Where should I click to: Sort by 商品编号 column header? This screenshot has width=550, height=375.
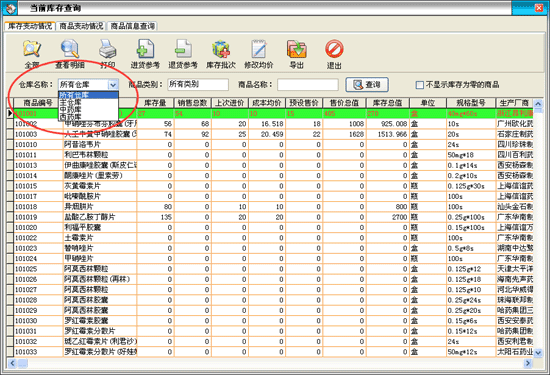[38, 103]
